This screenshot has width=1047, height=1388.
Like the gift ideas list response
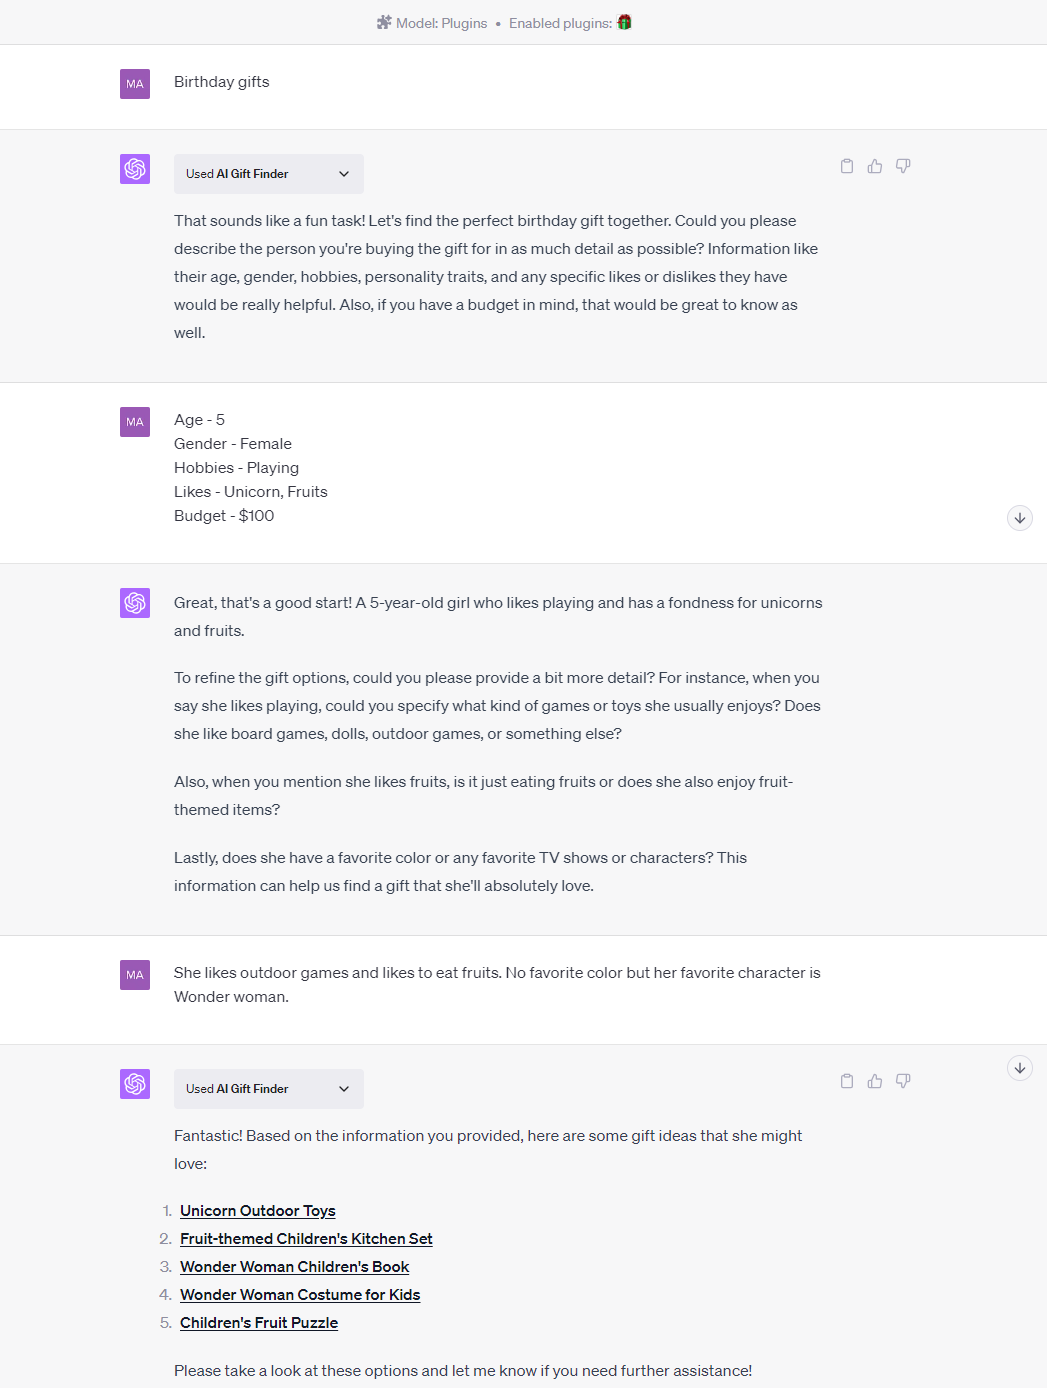(875, 1081)
